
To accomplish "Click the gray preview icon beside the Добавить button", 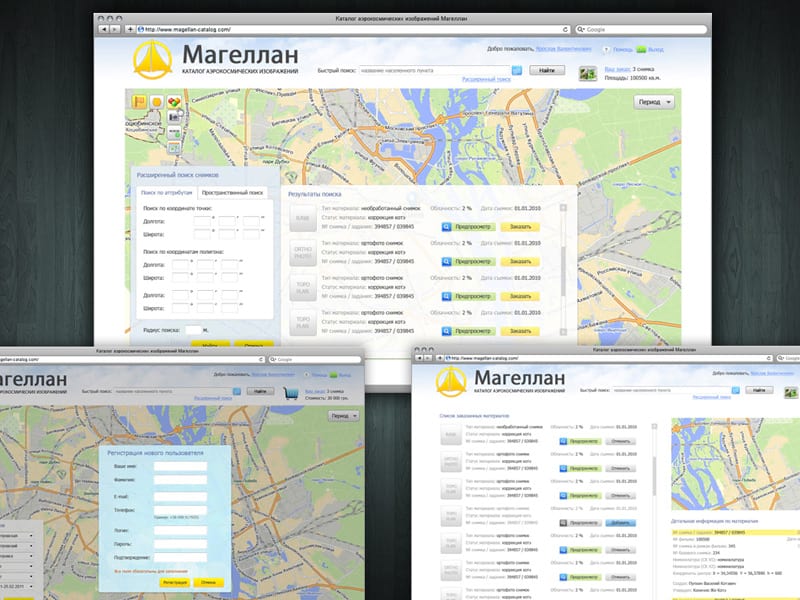I will pyautogui.click(x=563, y=523).
